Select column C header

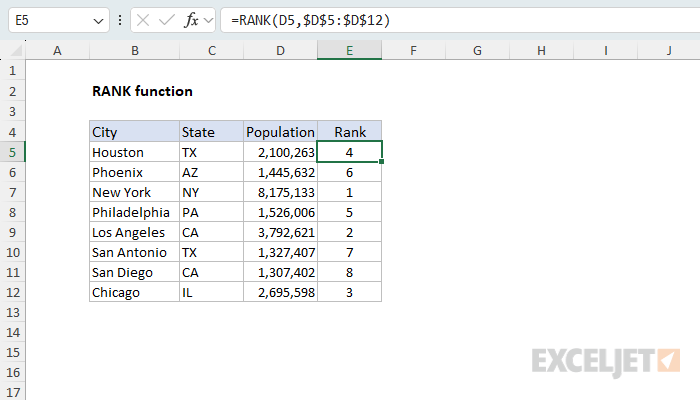click(212, 50)
